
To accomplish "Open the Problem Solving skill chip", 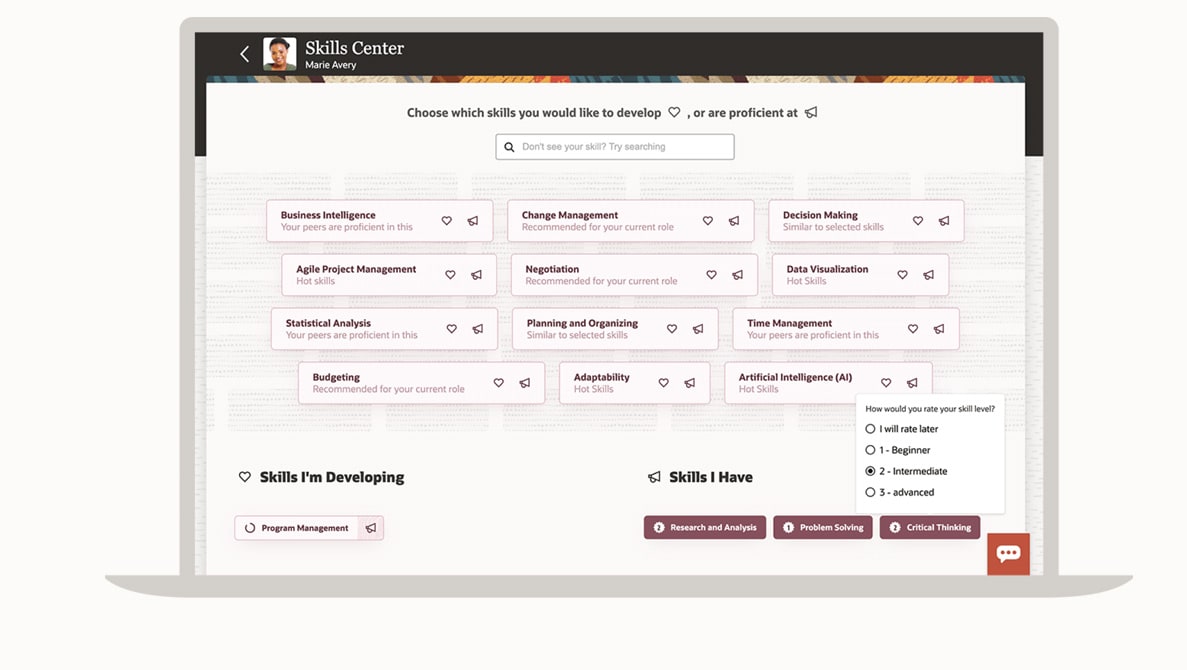I will click(x=823, y=528).
